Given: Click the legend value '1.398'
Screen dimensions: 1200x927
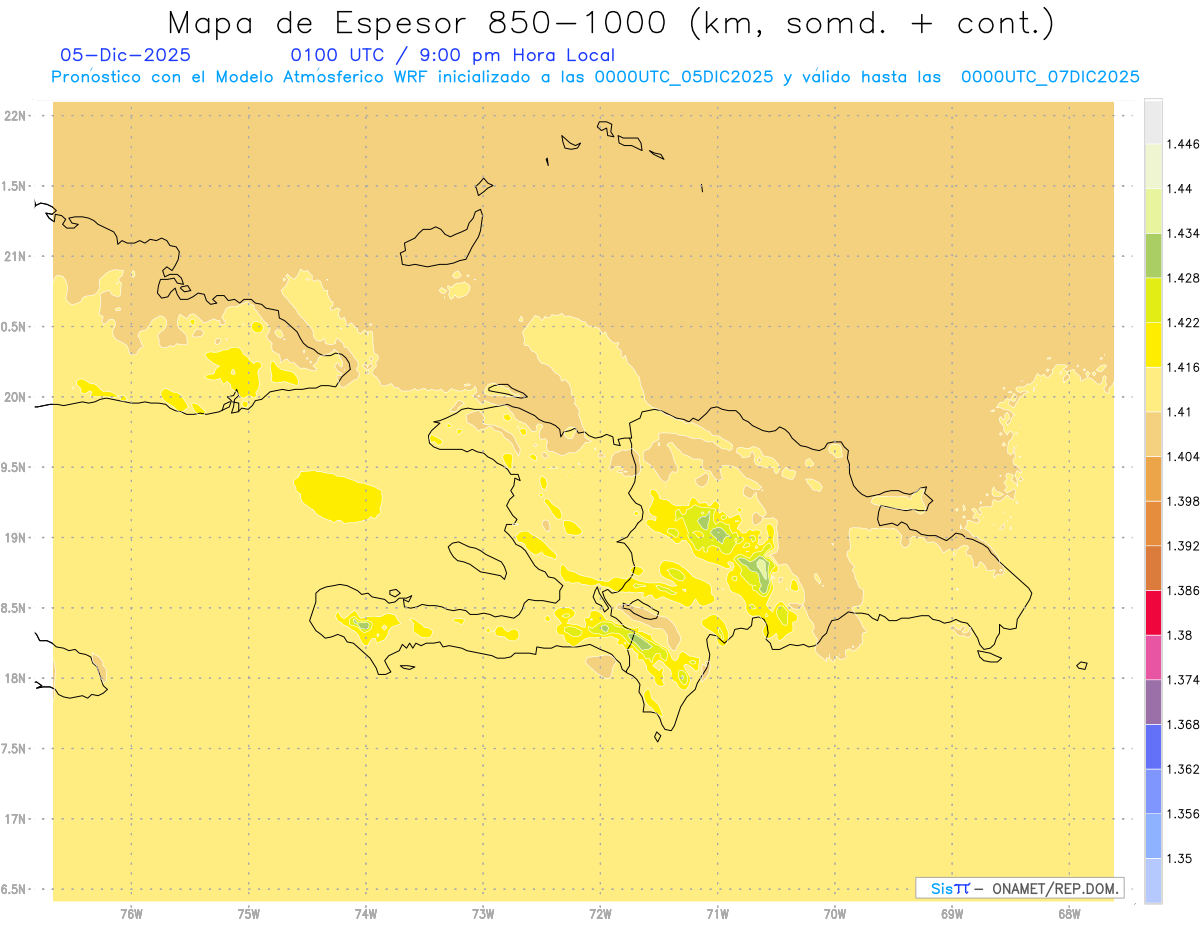Looking at the screenshot, I should point(1182,501).
